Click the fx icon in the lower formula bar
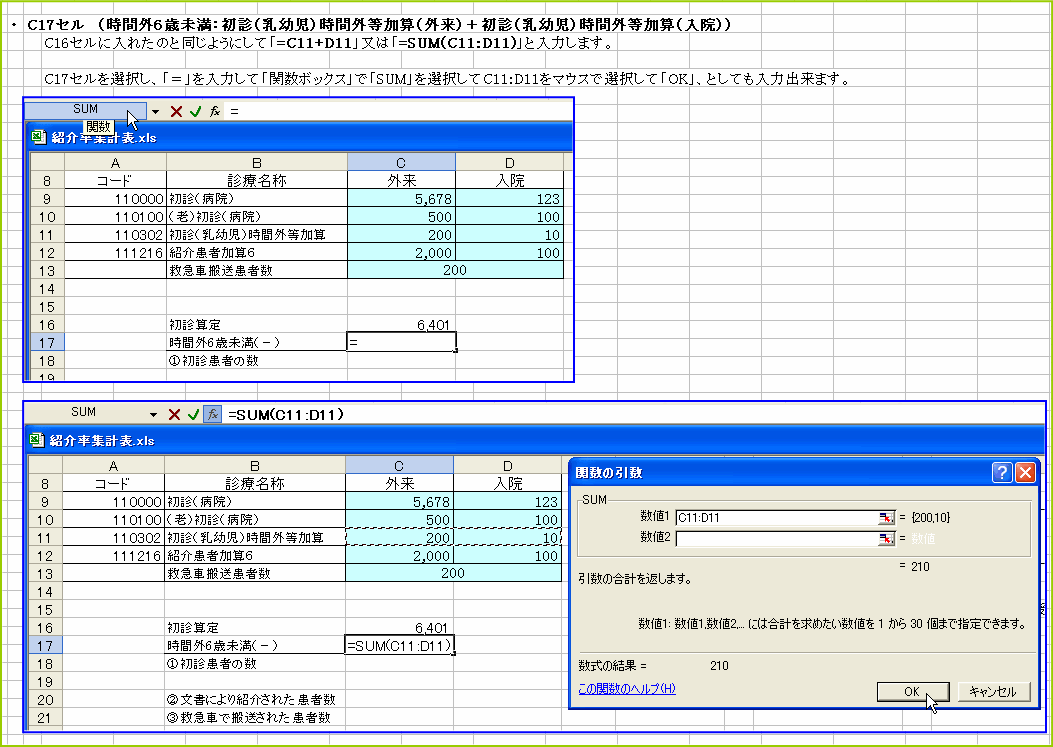1053x747 pixels. click(210, 412)
